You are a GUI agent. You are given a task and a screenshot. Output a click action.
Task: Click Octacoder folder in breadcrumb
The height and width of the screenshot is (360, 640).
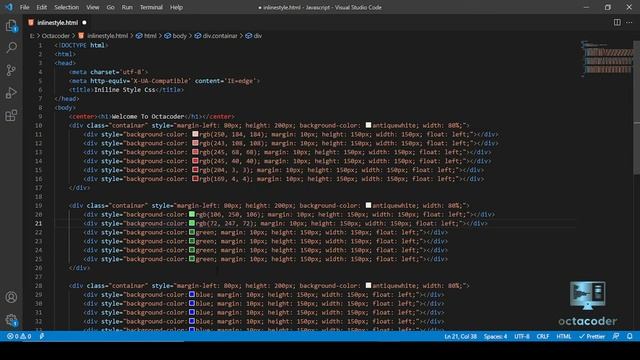pos(56,36)
